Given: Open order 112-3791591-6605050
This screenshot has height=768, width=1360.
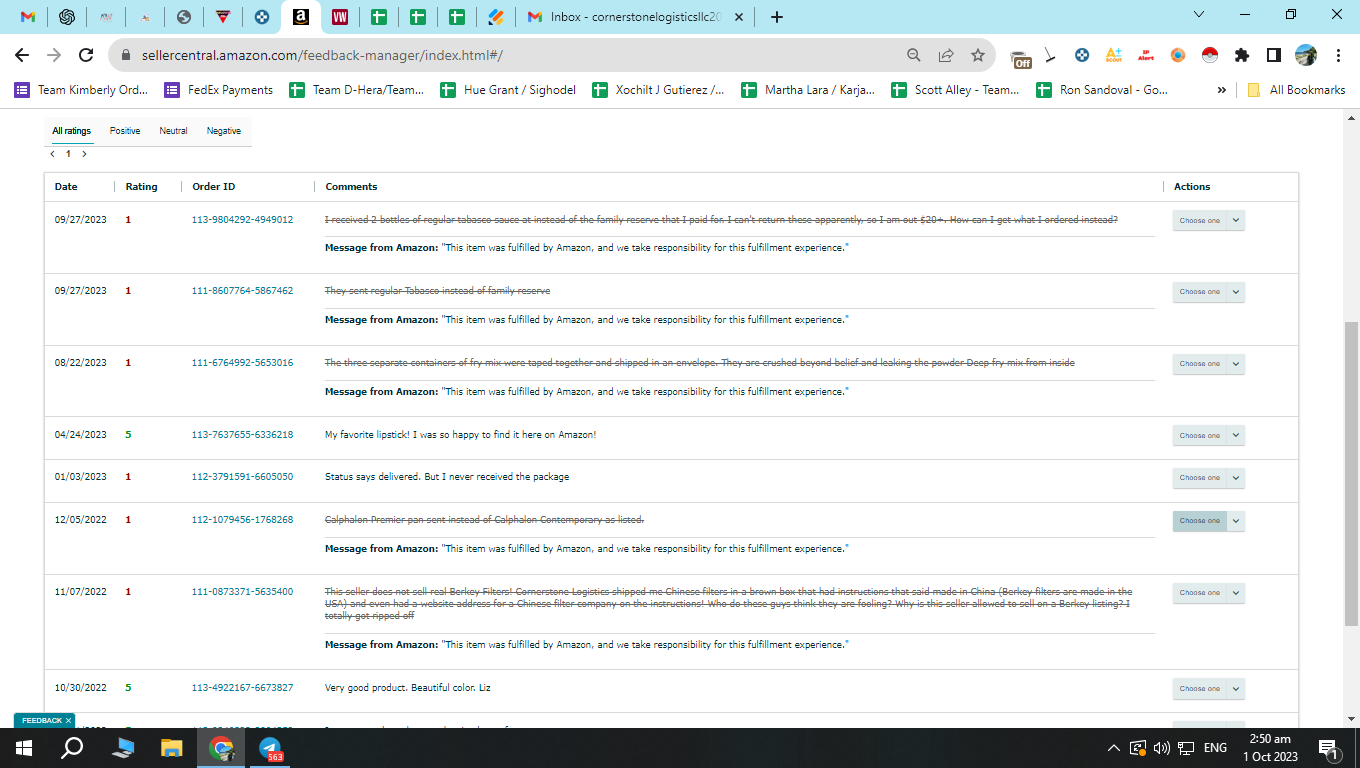Looking at the screenshot, I should click(x=243, y=477).
